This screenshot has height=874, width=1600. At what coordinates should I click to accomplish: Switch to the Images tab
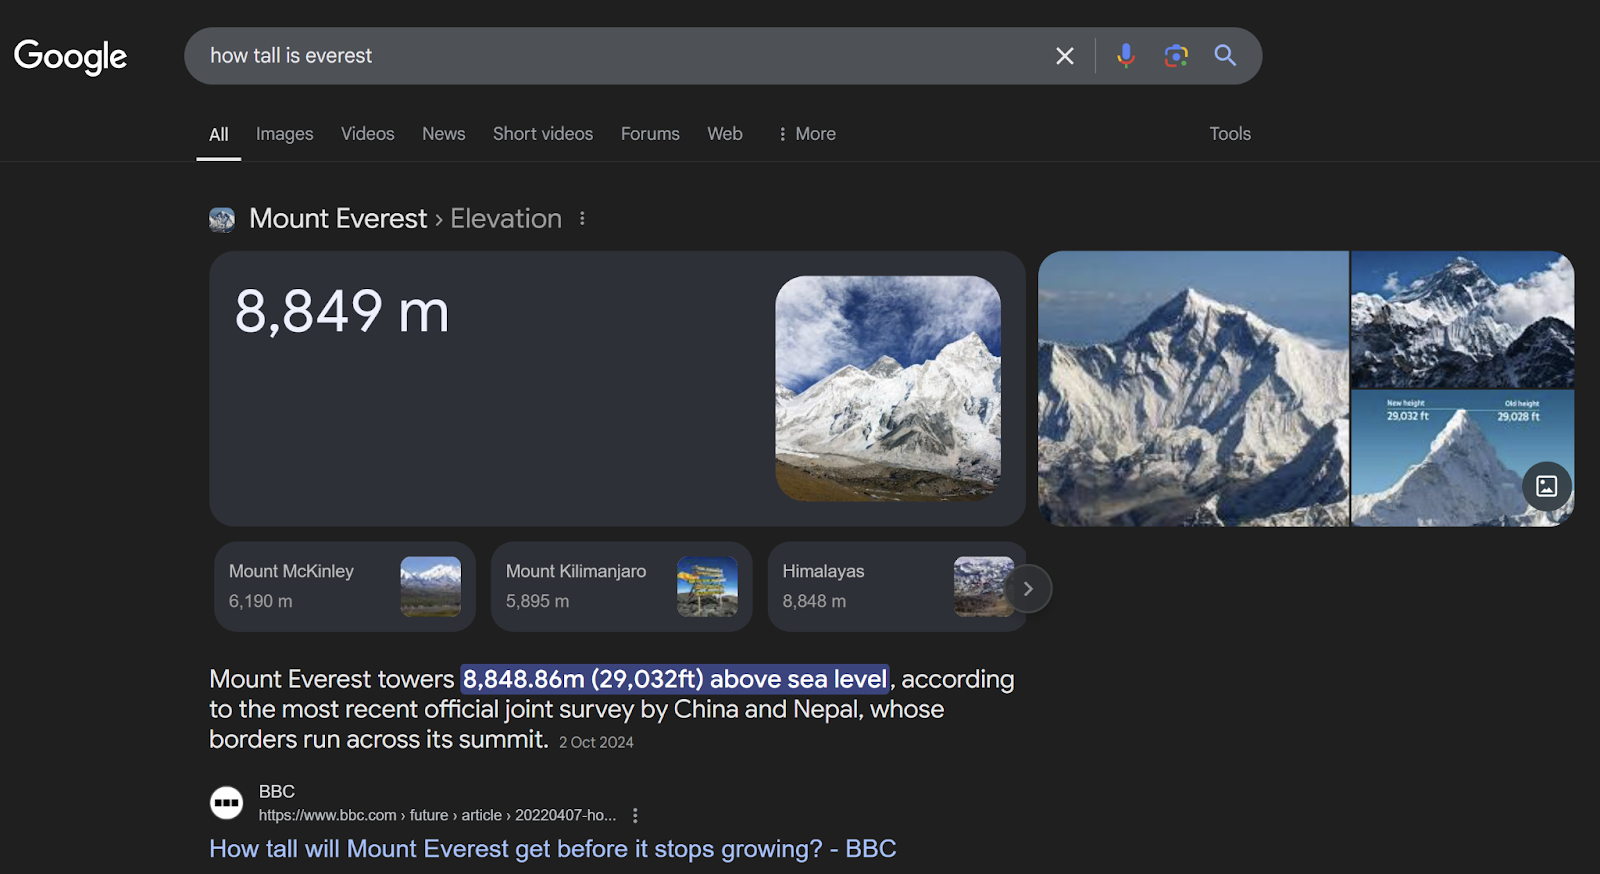pos(285,134)
